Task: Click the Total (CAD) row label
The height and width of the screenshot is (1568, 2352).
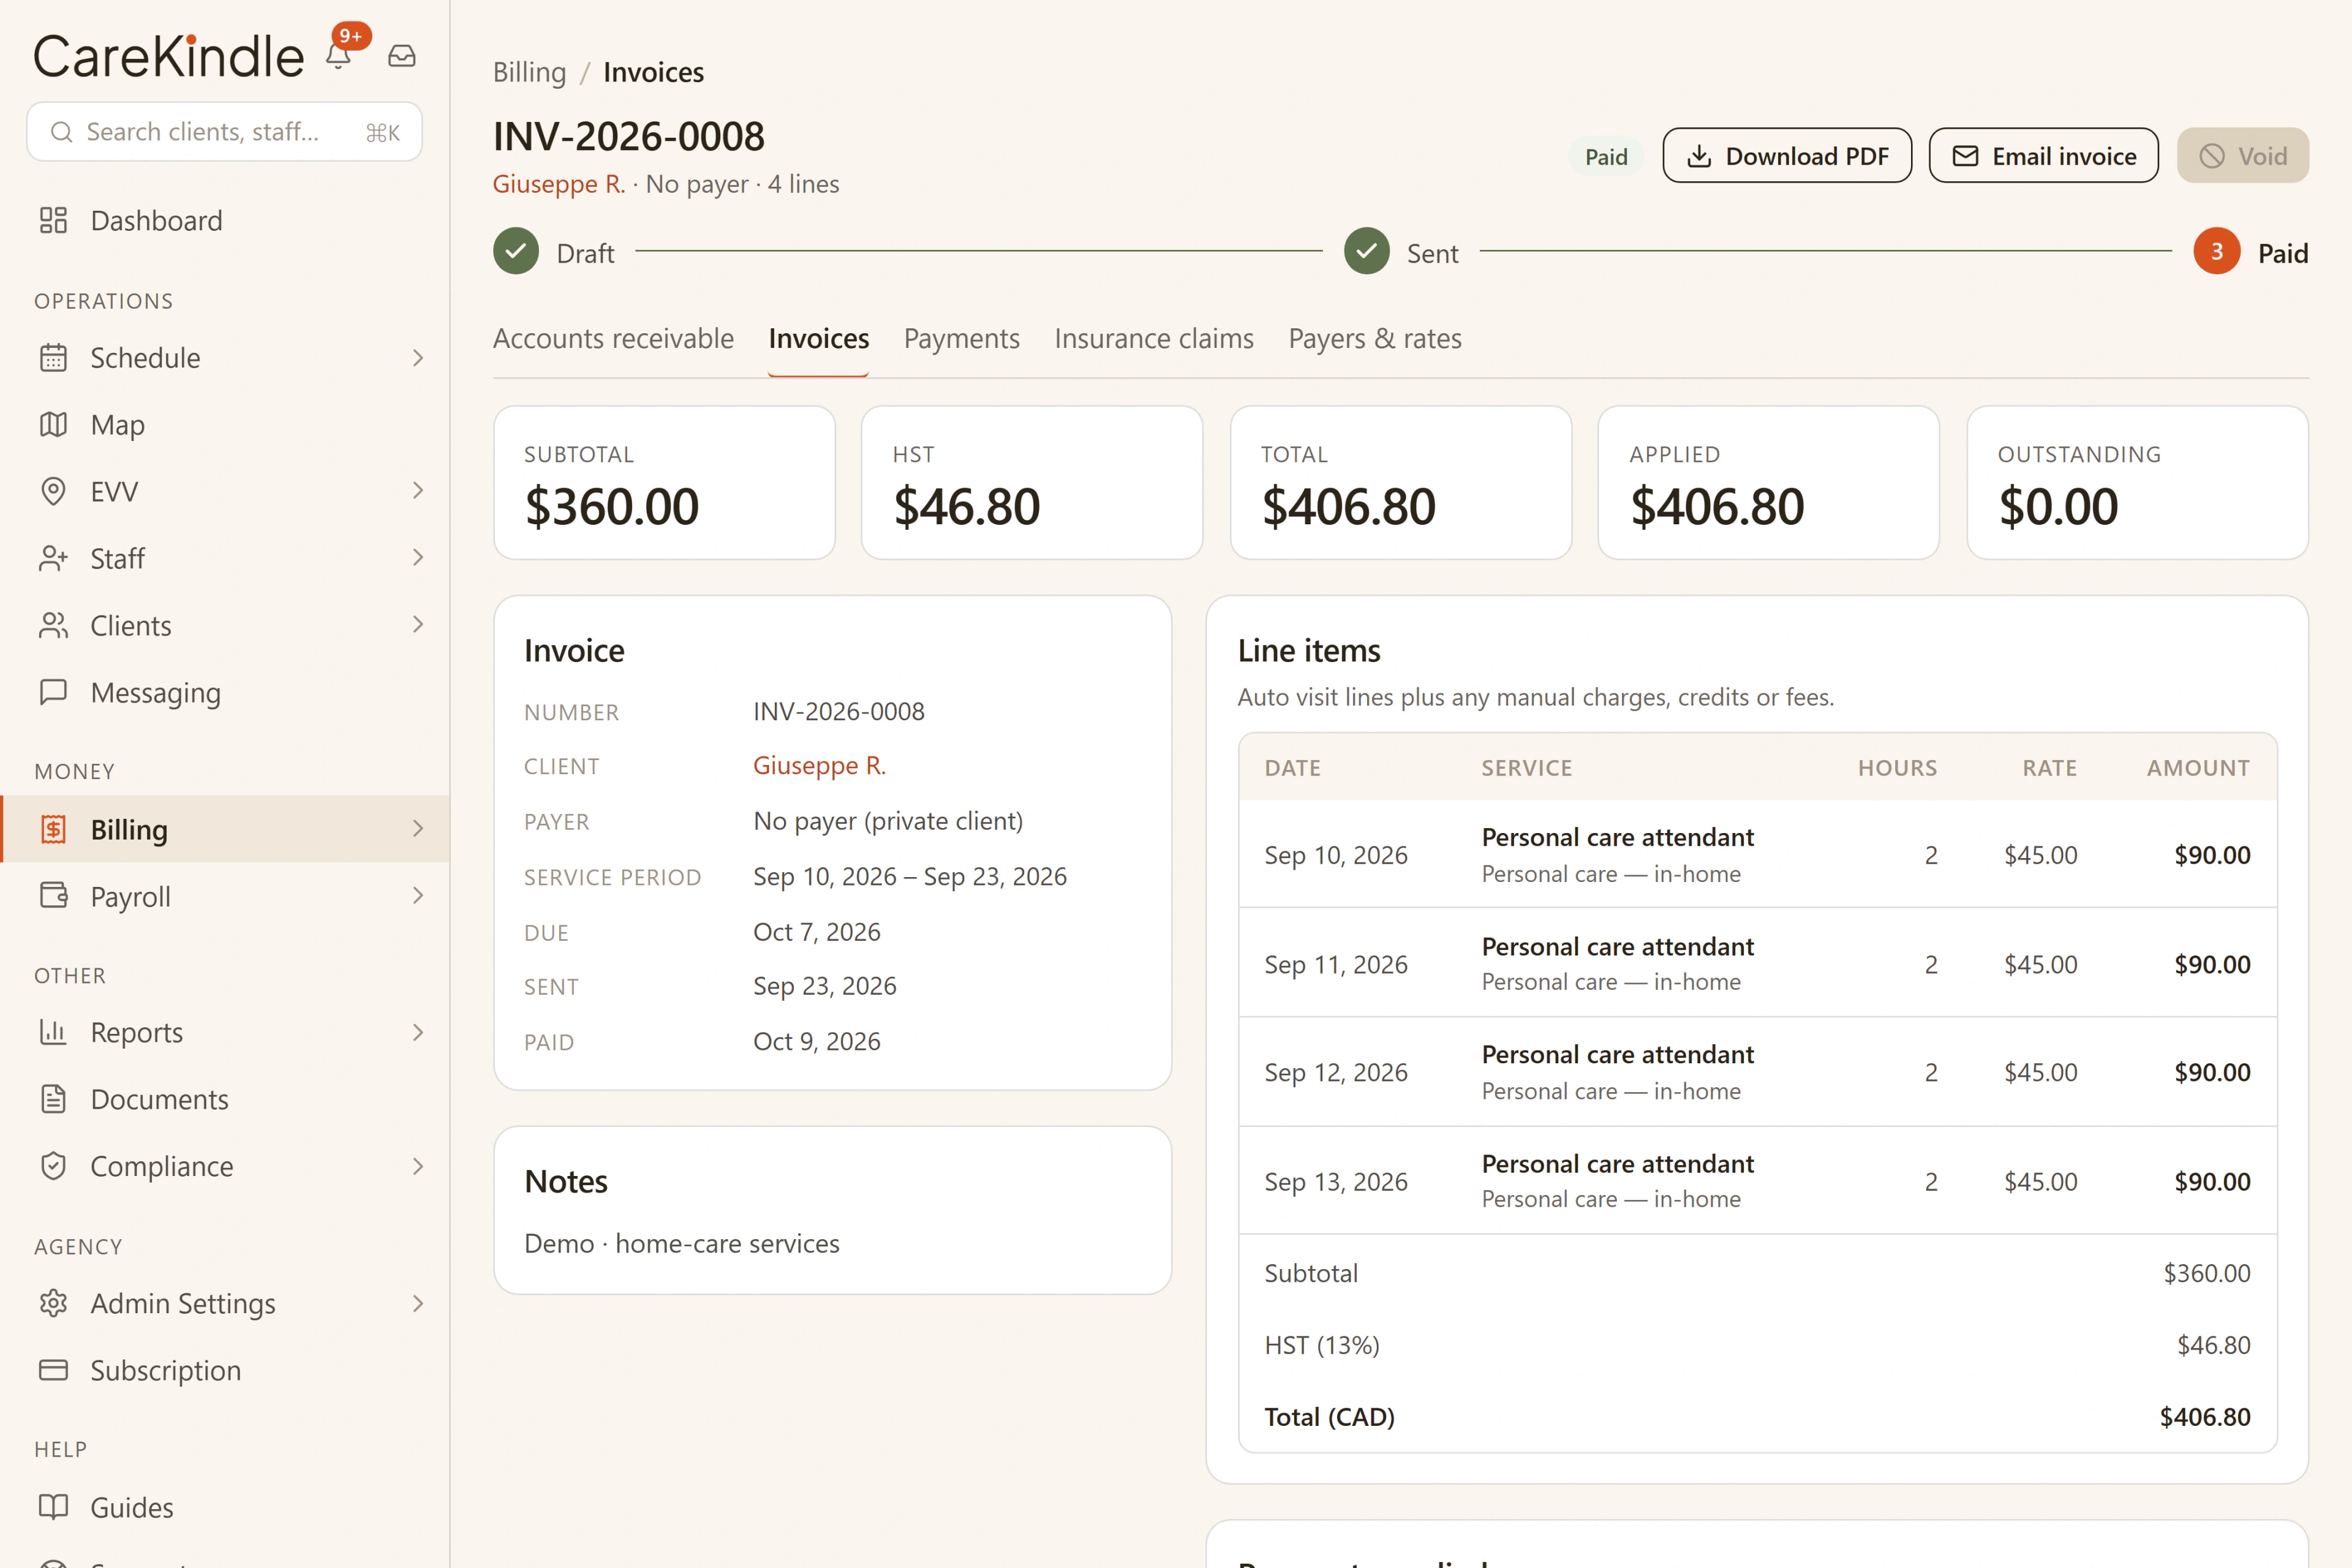Action: point(1329,1416)
